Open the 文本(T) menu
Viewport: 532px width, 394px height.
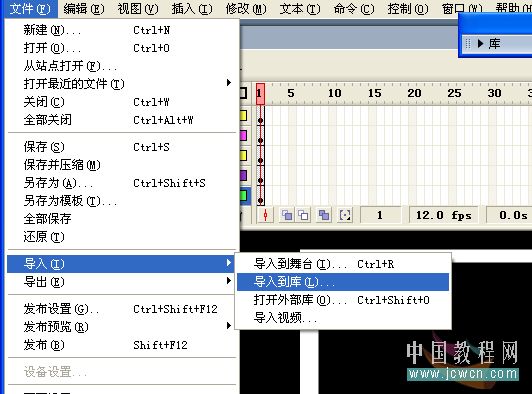tap(300, 9)
